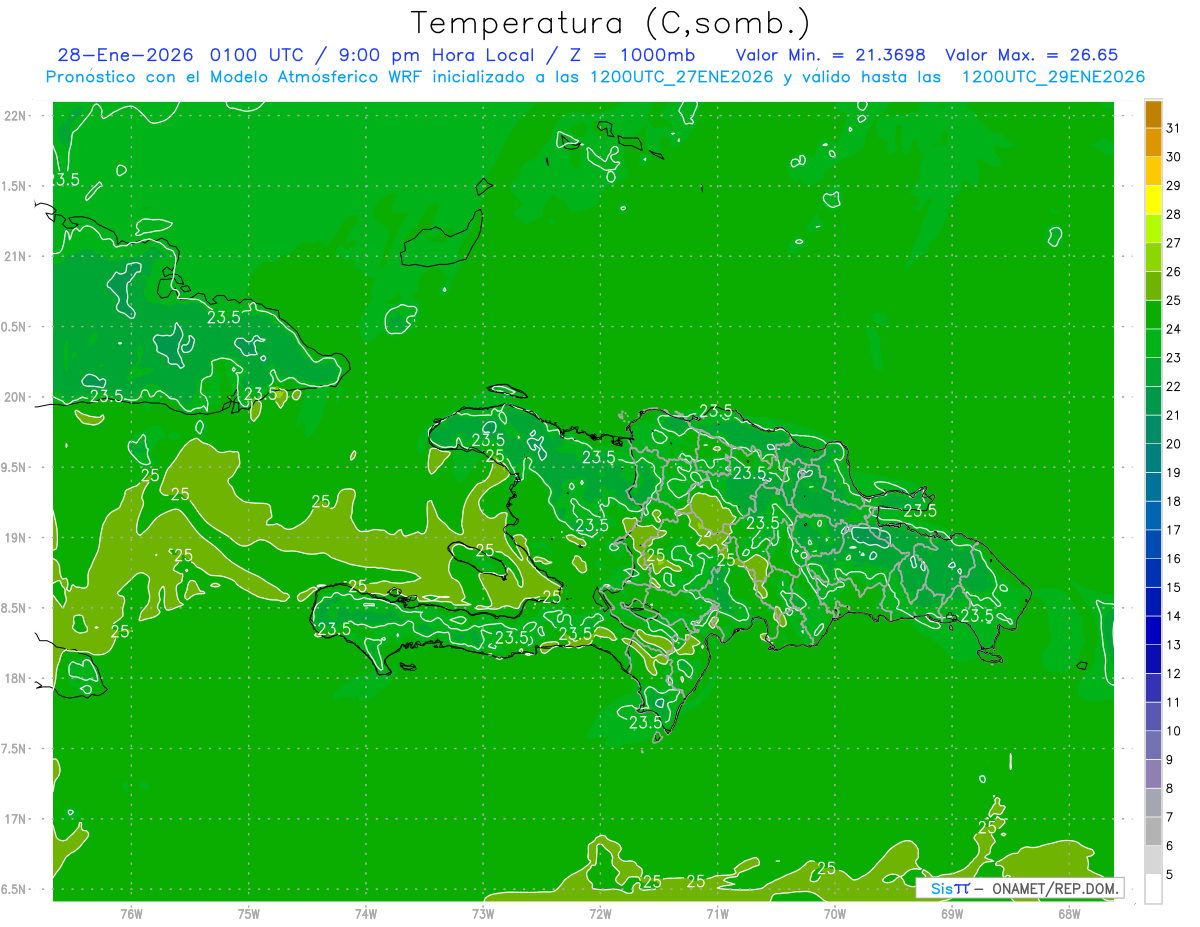
Task: Click the colorbar scale value "8"
Action: coord(1170,789)
